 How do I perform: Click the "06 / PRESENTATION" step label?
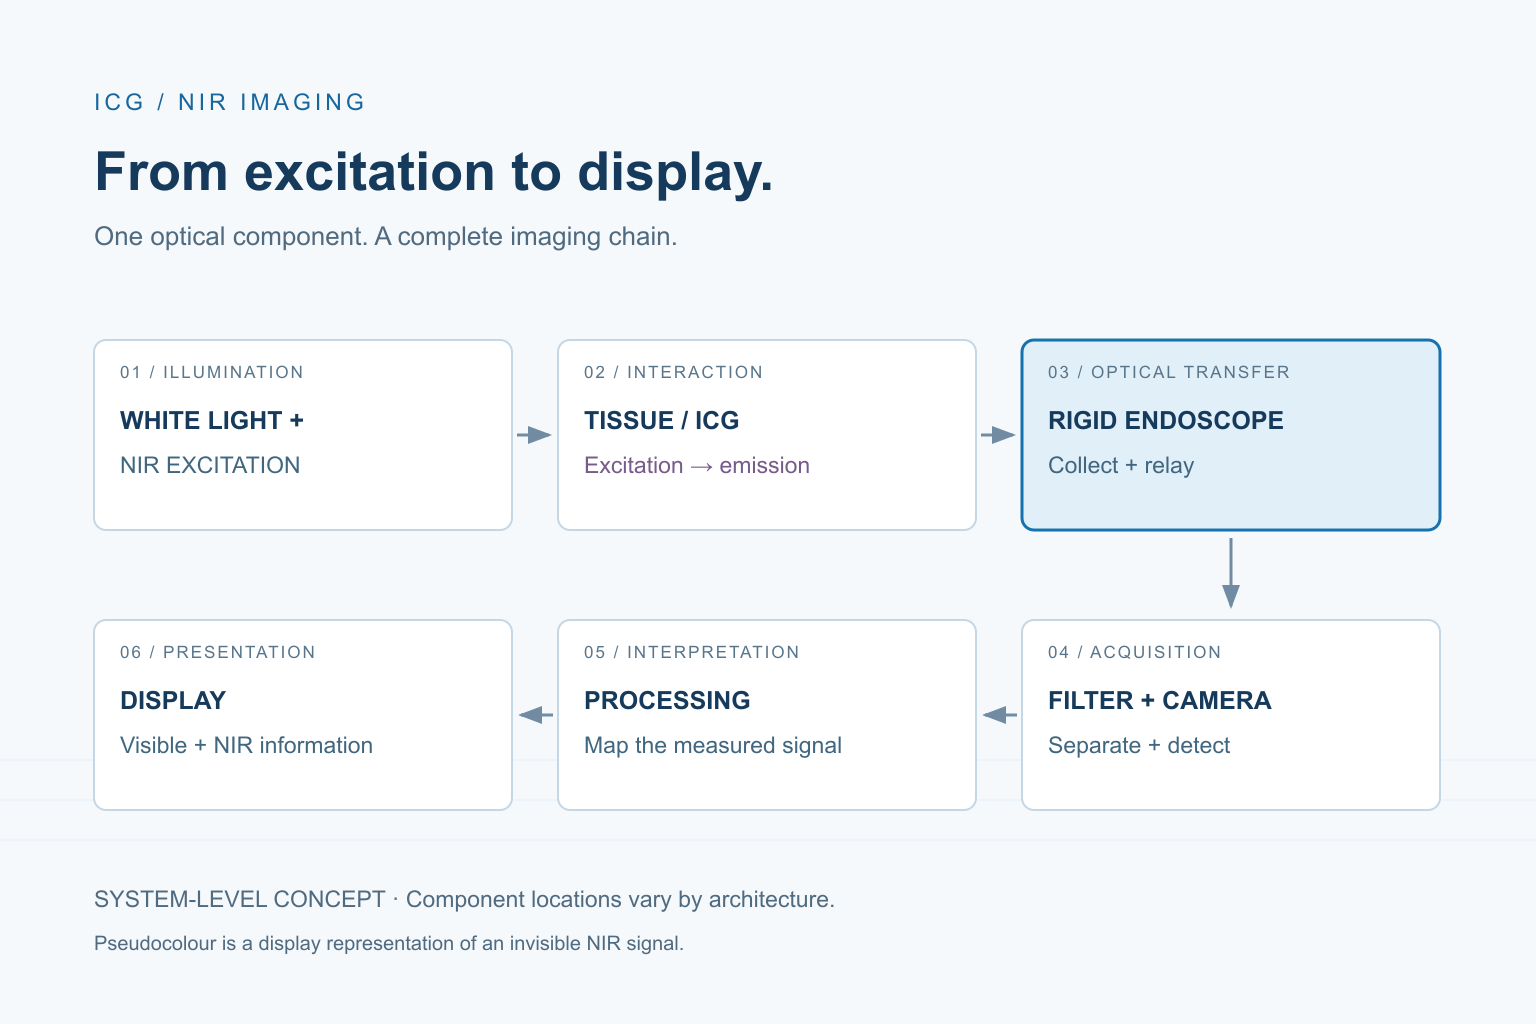click(218, 652)
